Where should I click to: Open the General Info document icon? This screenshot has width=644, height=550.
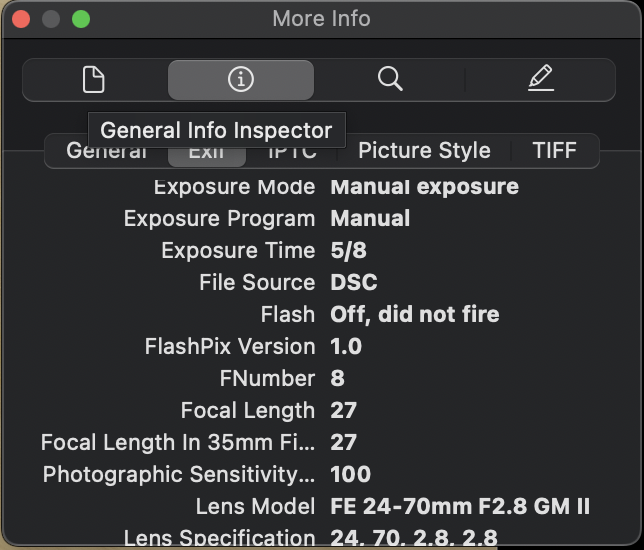click(94, 79)
